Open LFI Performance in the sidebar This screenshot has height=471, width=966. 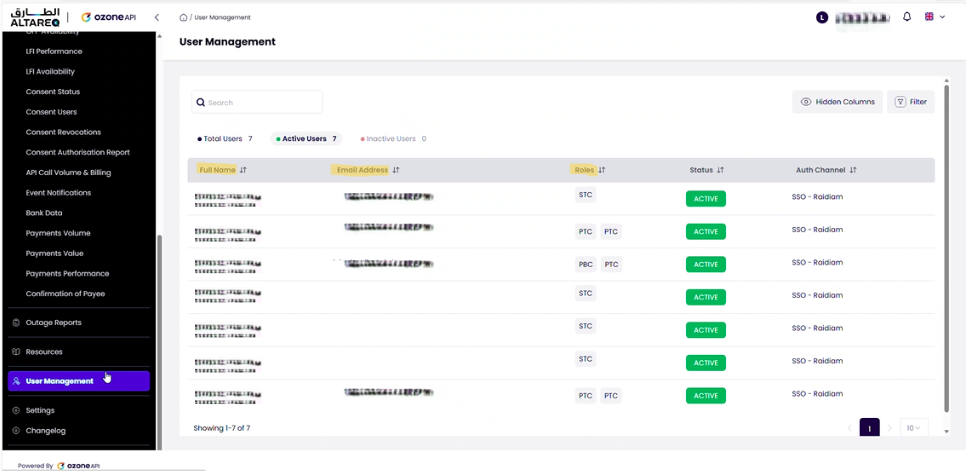point(54,52)
